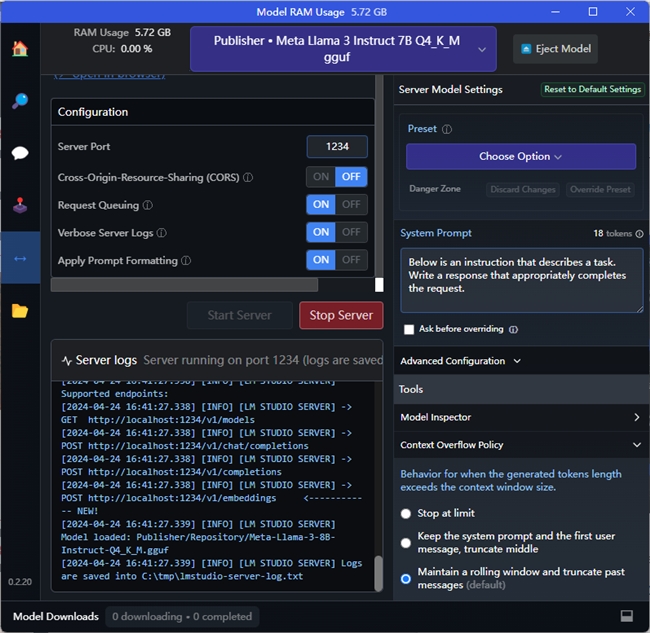650x633 pixels.
Task: Click the Danger Zone label
Action: click(435, 189)
